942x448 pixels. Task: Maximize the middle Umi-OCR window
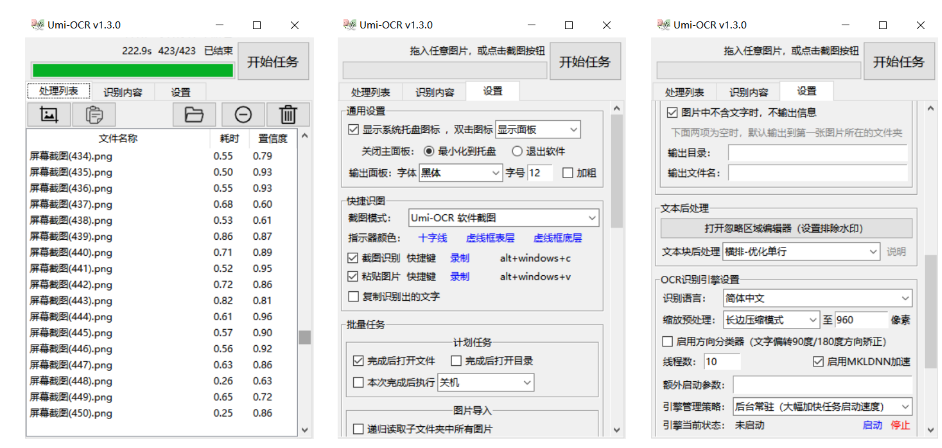point(570,25)
